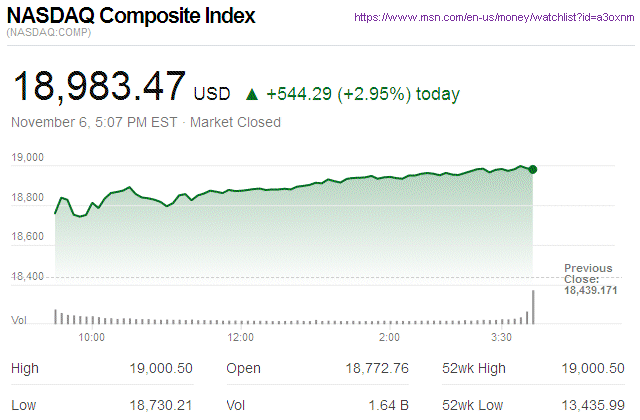
Task: Click the green dot at chart line end
Action: tap(534, 169)
